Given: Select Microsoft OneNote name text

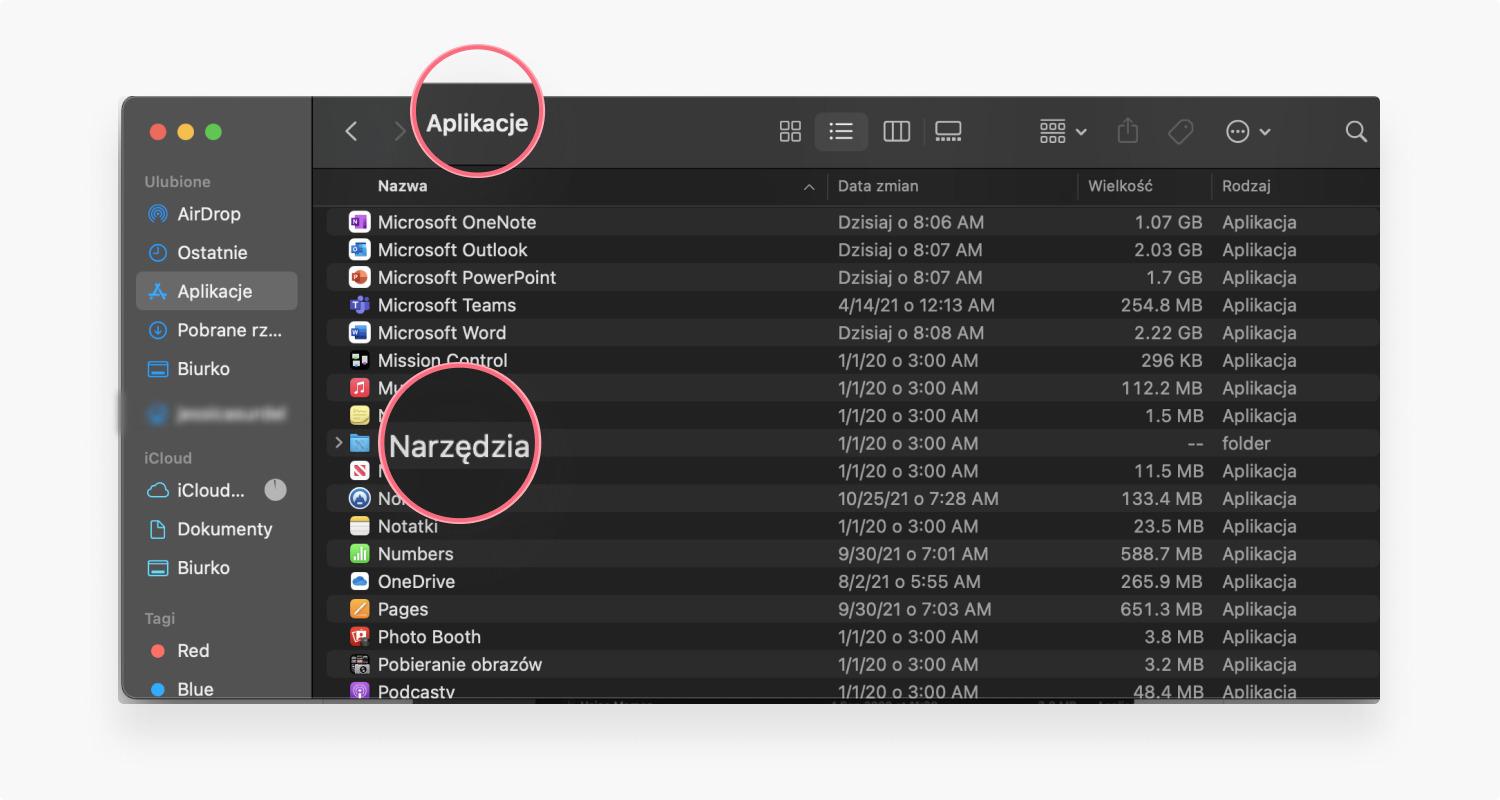Looking at the screenshot, I should point(457,222).
